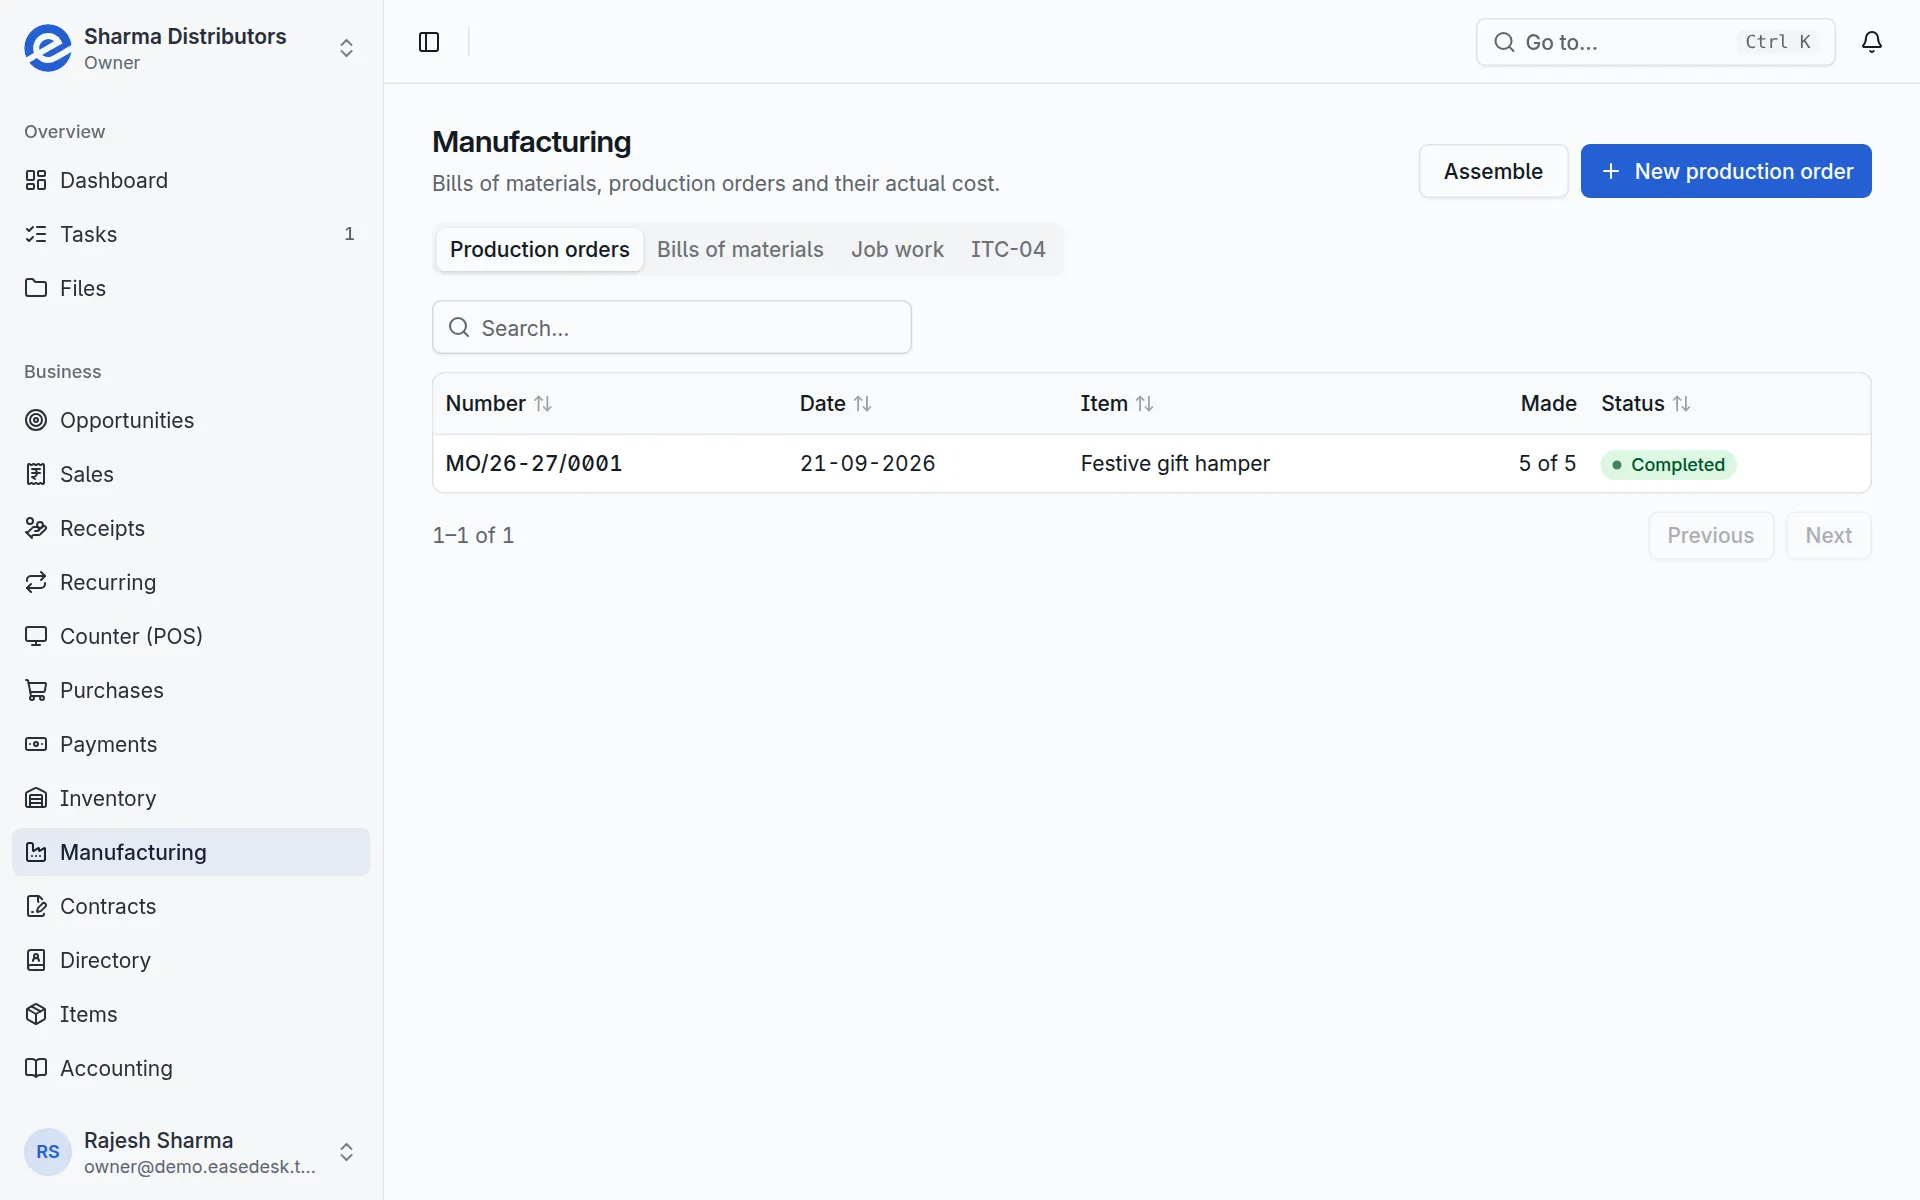Image resolution: width=1920 pixels, height=1200 pixels.
Task: Sort the table by Status column
Action: [x=1646, y=403]
